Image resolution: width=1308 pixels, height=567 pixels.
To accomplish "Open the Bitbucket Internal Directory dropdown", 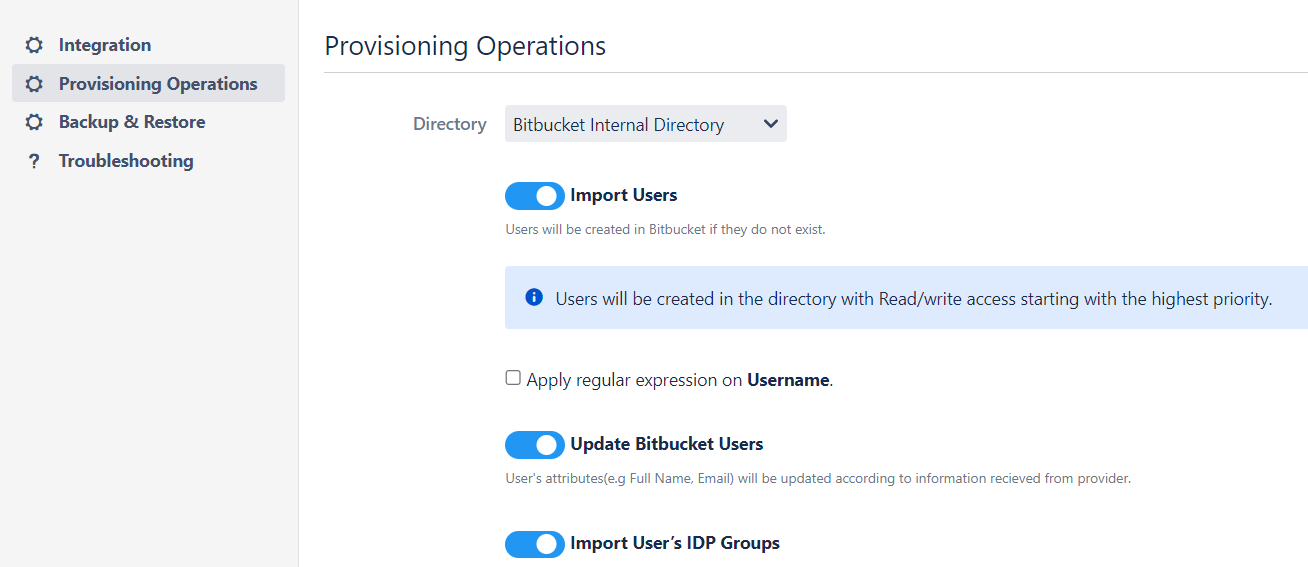I will 646,124.
